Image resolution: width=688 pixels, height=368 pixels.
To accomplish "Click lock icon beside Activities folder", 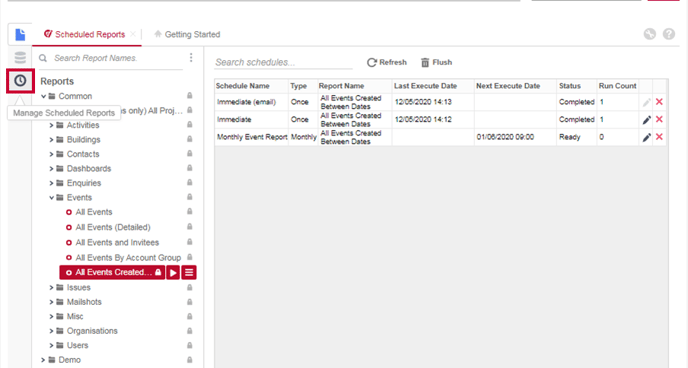I will [190, 125].
